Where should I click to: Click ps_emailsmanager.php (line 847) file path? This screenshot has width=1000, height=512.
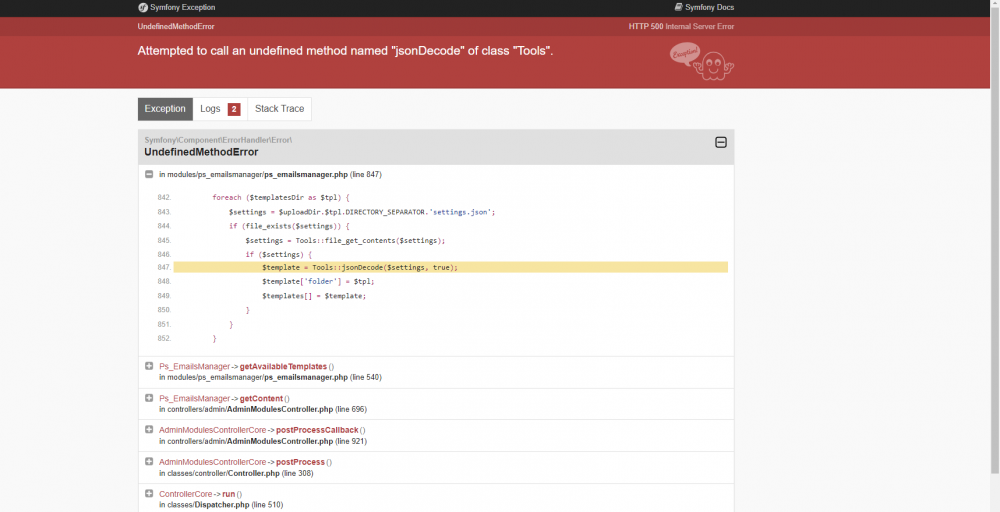[270, 175]
